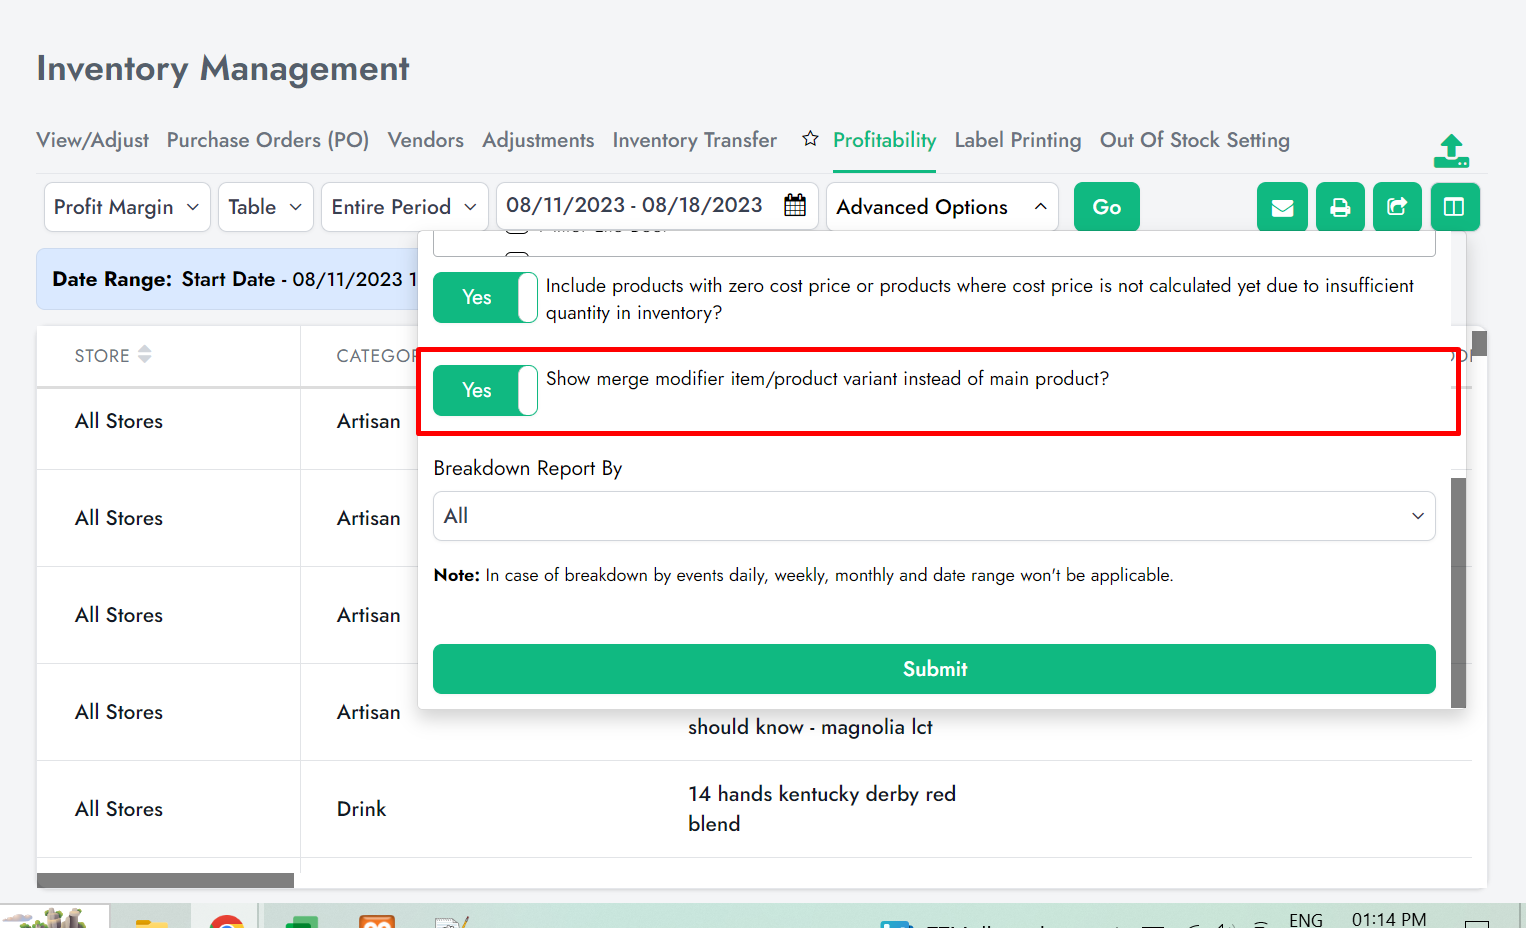Click the upload icon at top right
Screen dimensions: 1526x928
click(1451, 151)
